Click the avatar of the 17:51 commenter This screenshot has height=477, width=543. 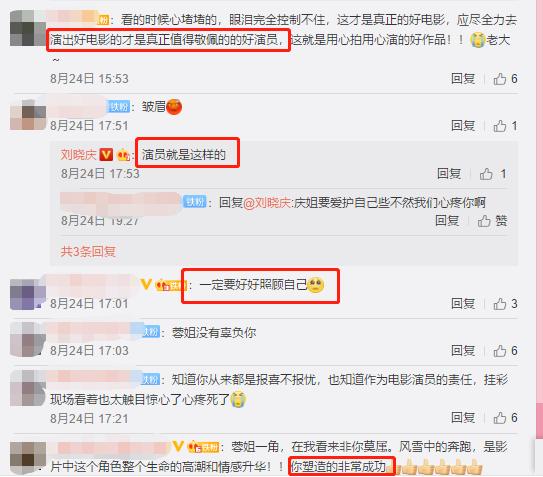pos(28,114)
